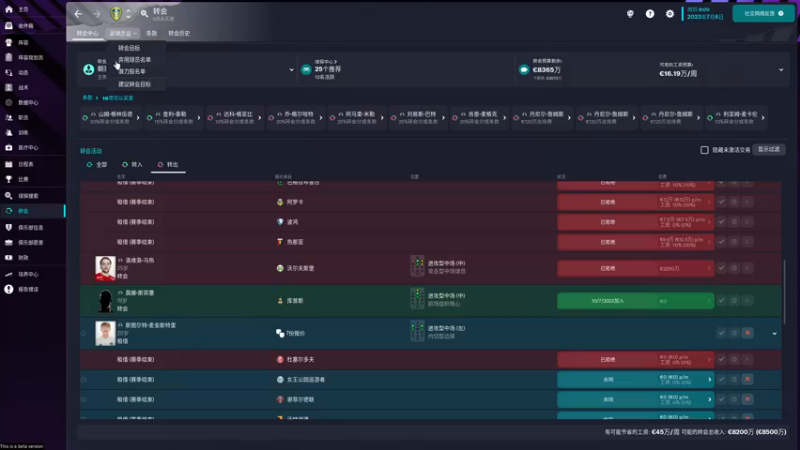Click the 显示过滤 button
Viewport: 800px width, 450px height.
tap(769, 149)
